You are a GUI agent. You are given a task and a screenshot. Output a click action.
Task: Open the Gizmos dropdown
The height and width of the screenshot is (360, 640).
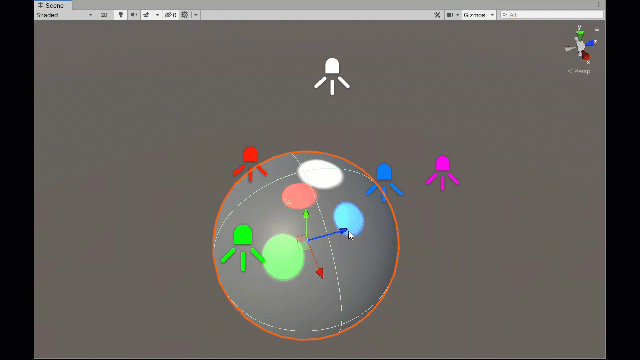[x=479, y=15]
